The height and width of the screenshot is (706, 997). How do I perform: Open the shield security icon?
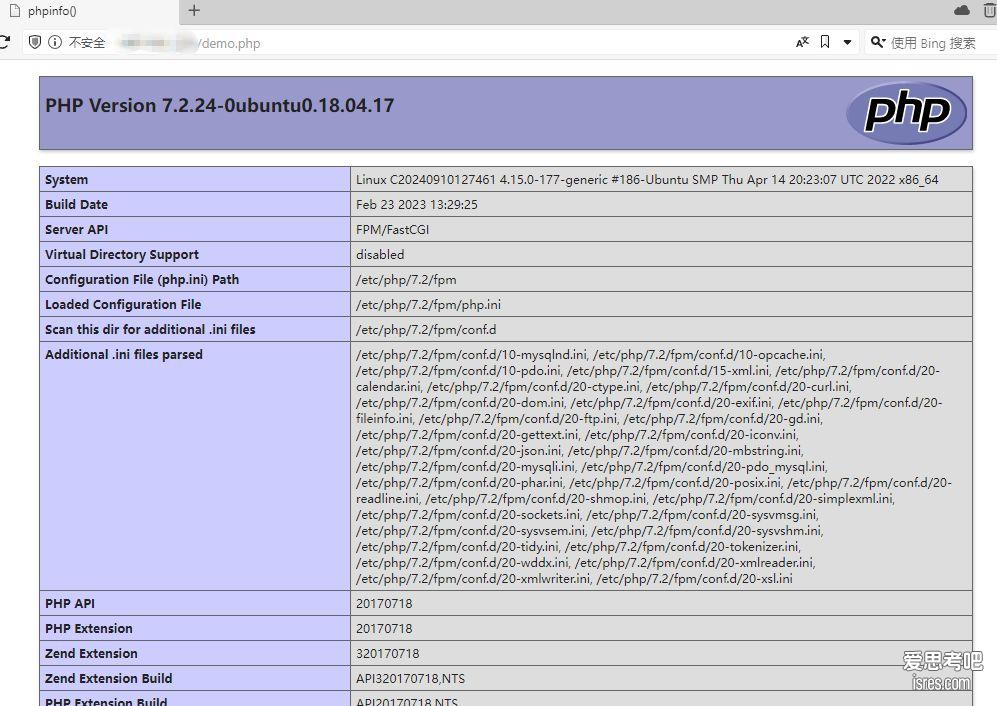coord(35,42)
